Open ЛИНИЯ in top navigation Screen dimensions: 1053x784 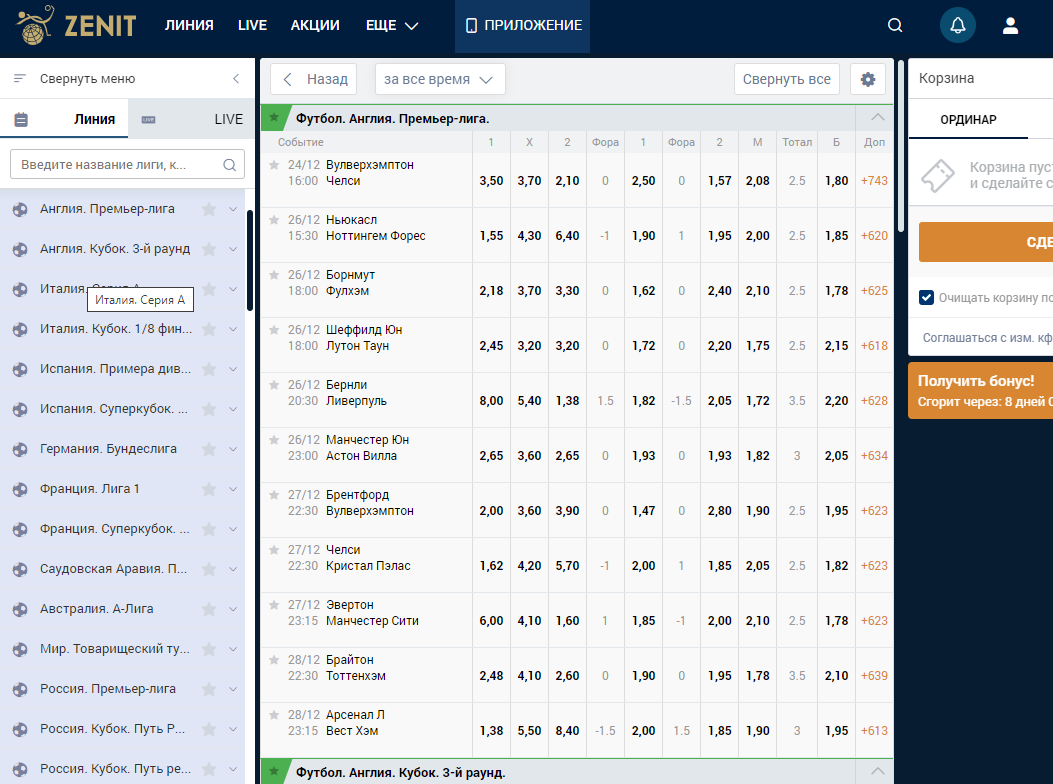click(x=189, y=26)
